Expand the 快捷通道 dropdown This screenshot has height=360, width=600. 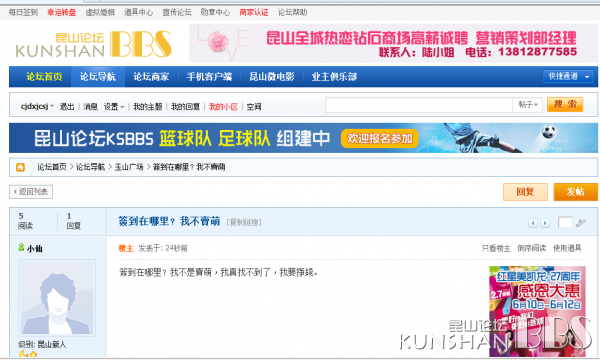pyautogui.click(x=568, y=77)
